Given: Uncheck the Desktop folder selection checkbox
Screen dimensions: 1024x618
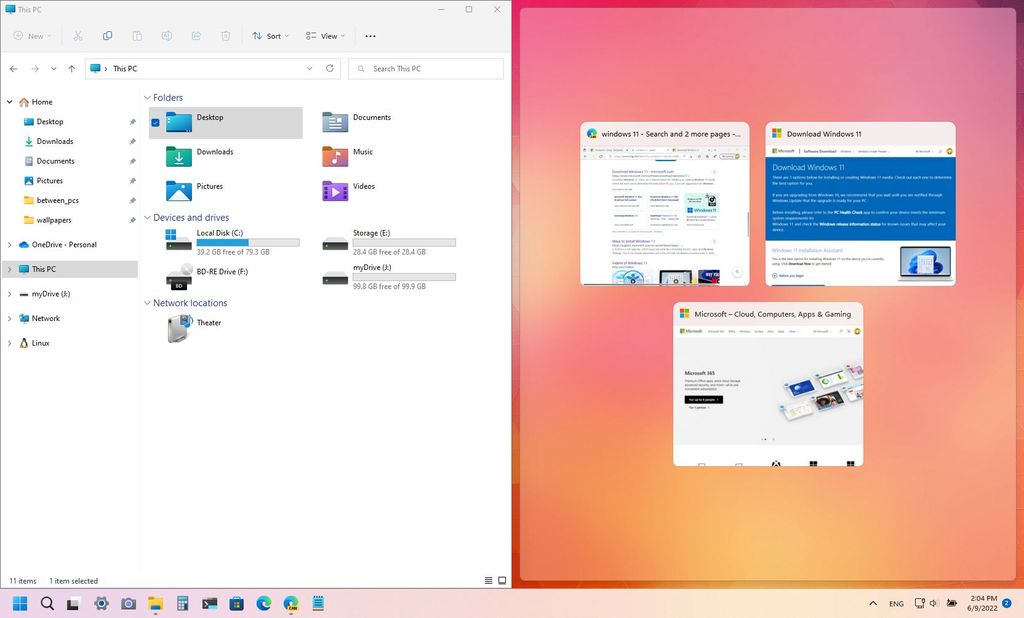Looking at the screenshot, I should 155,123.
